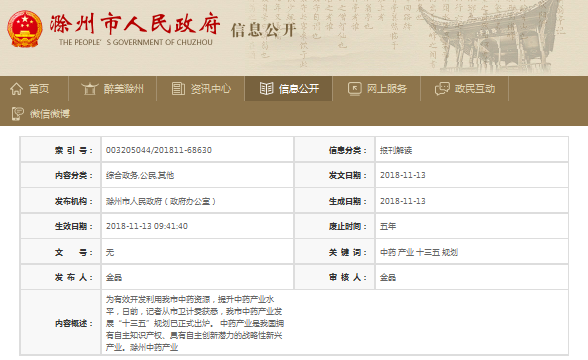Viewport: 588px width, 360px height.
Task: Click the 索引号 label cell
Action: coord(61,150)
